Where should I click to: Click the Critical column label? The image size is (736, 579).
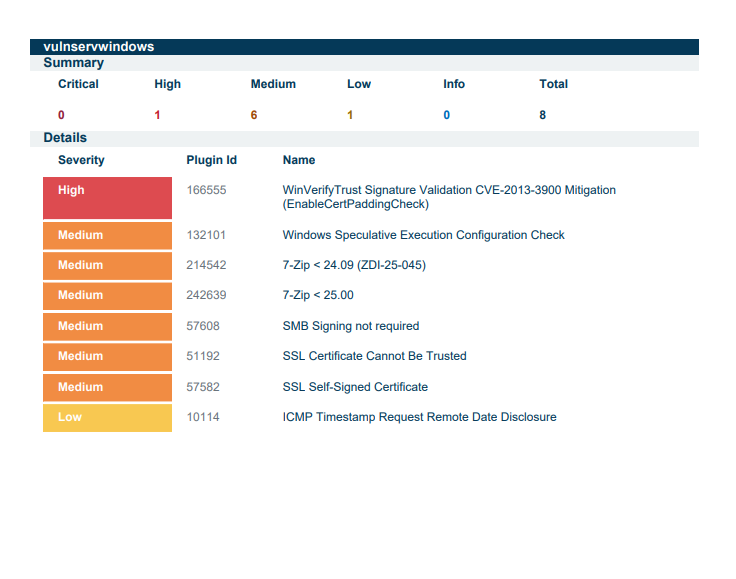78,84
